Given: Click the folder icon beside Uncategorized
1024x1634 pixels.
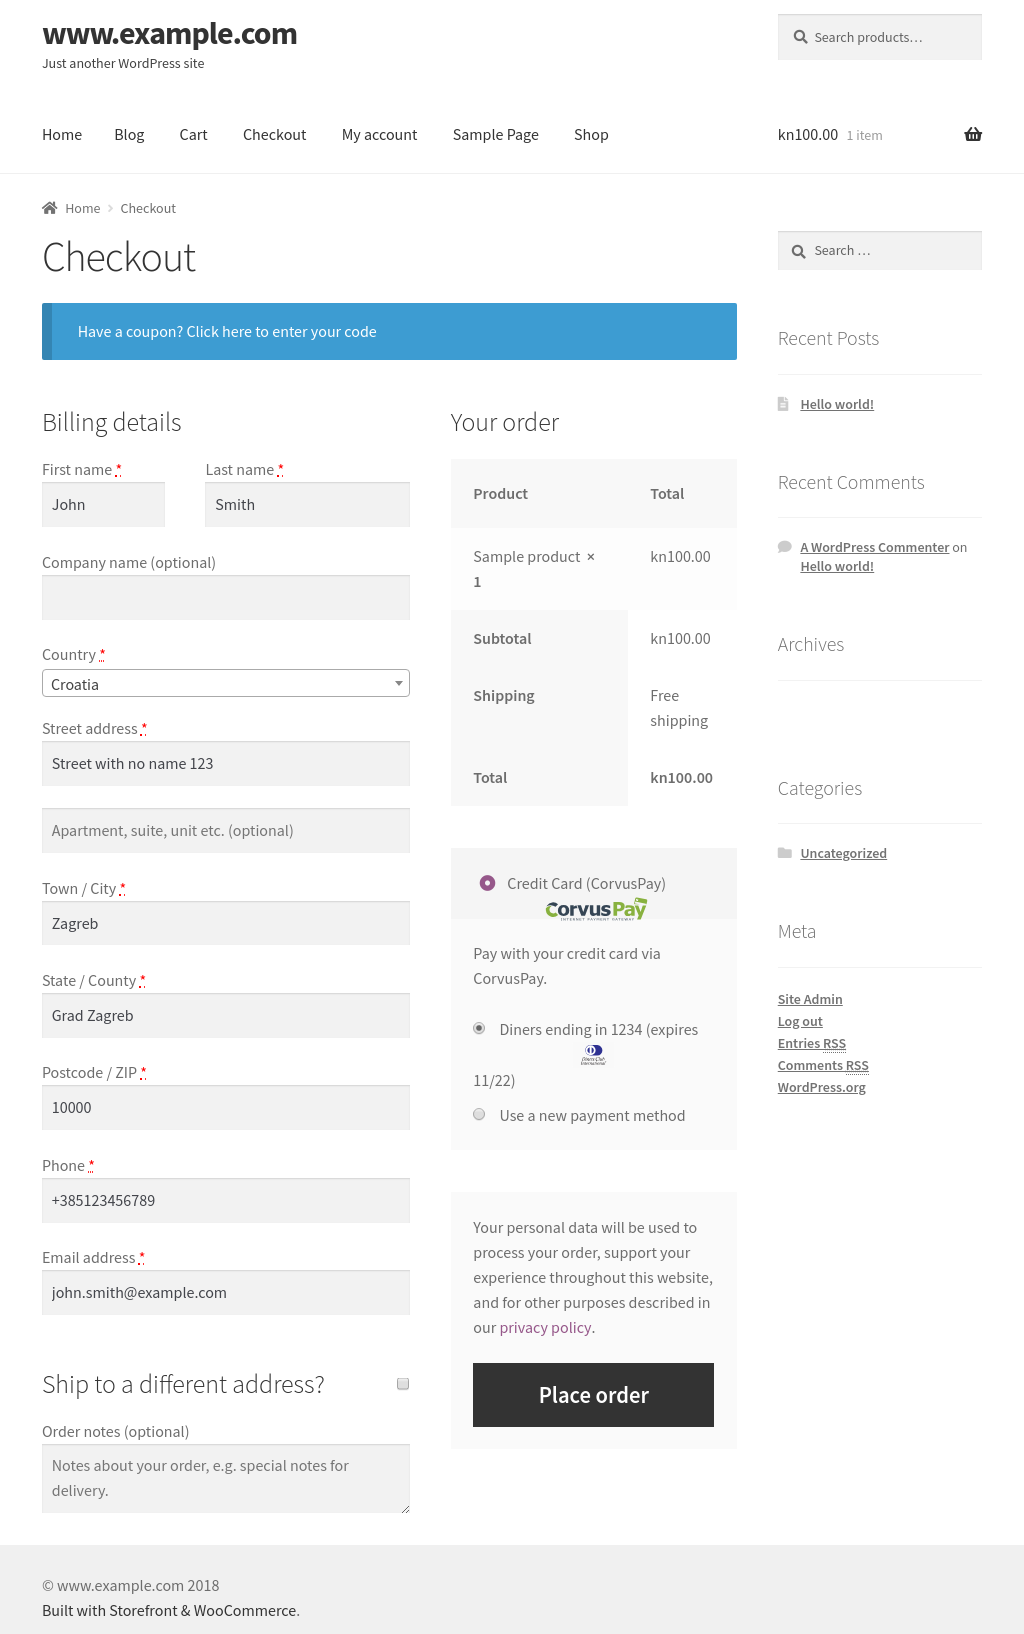Looking at the screenshot, I should [x=785, y=853].
